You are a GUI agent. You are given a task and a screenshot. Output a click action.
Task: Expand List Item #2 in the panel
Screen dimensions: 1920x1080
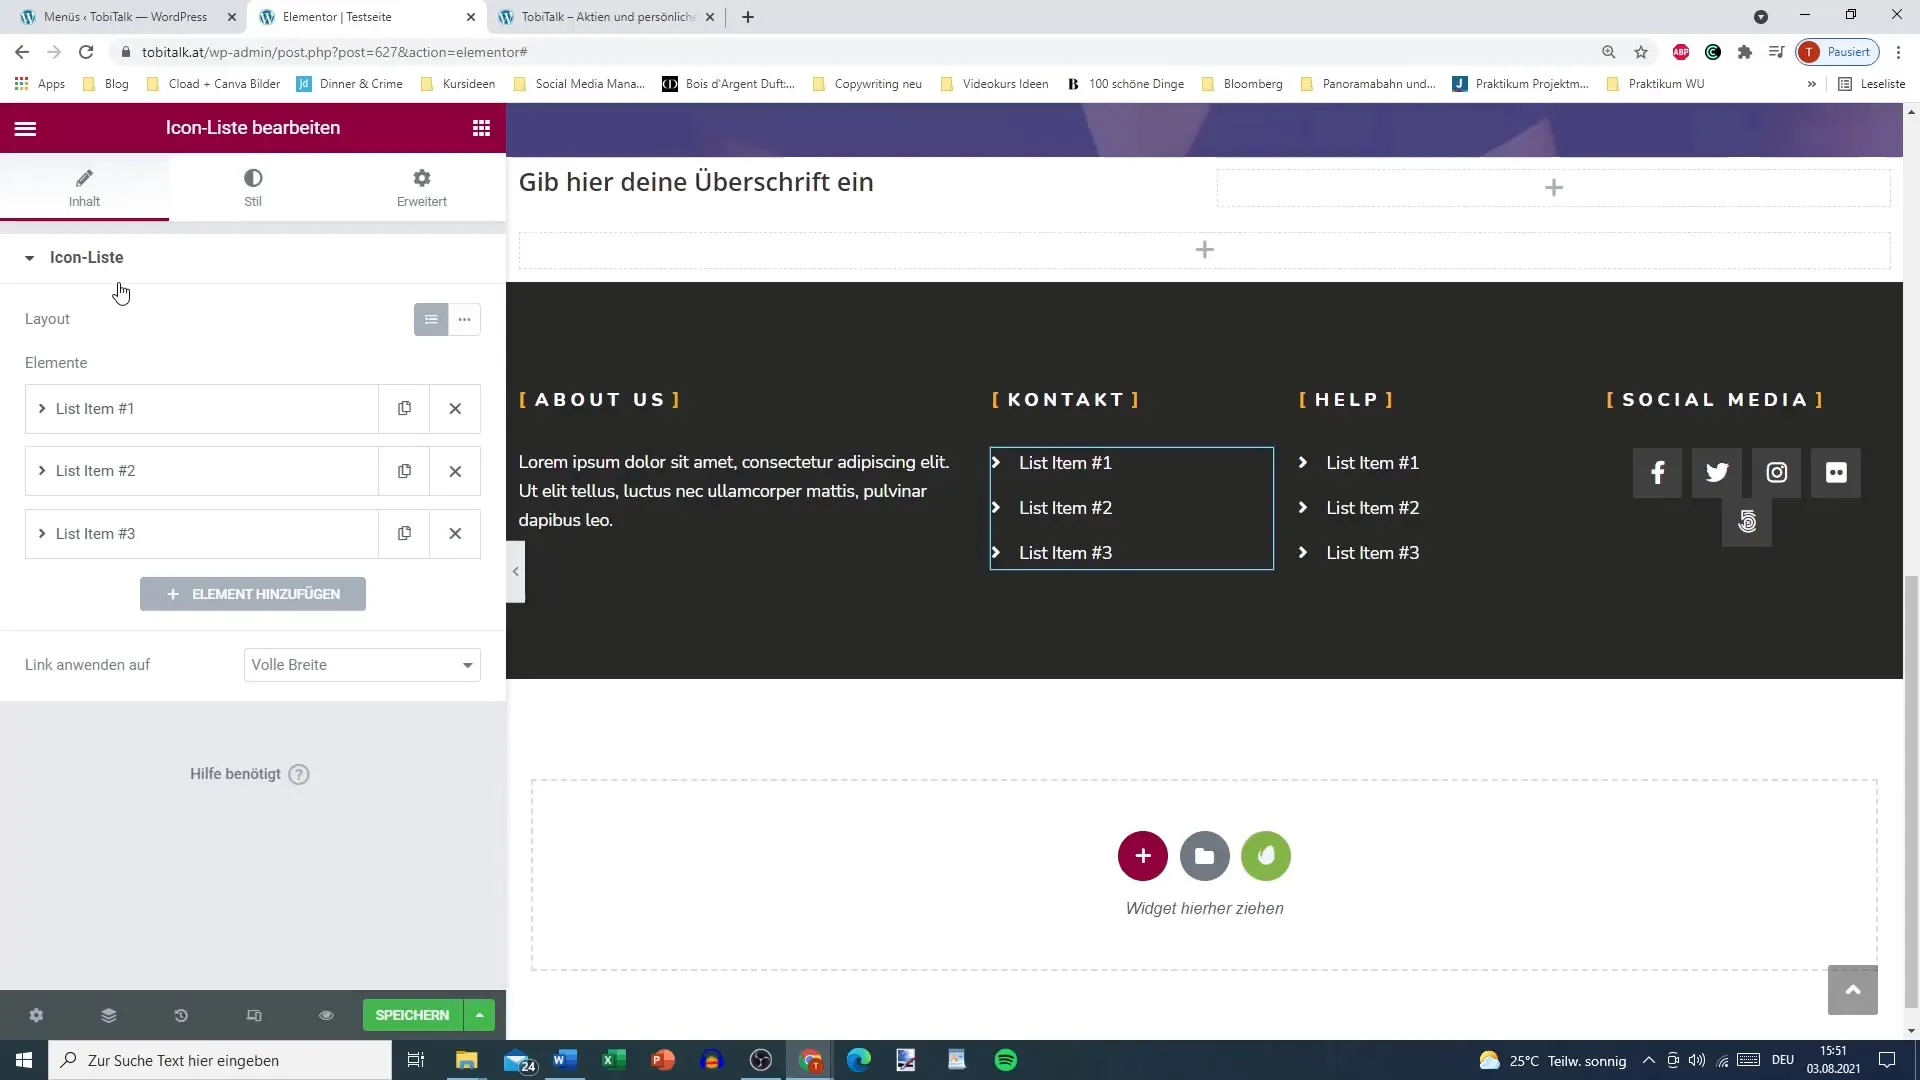tap(201, 471)
